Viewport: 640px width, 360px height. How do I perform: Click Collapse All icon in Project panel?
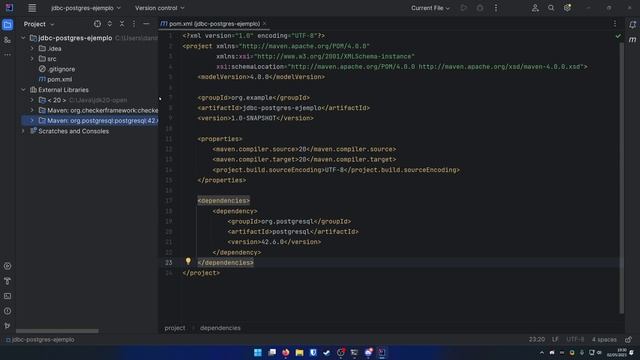point(122,24)
